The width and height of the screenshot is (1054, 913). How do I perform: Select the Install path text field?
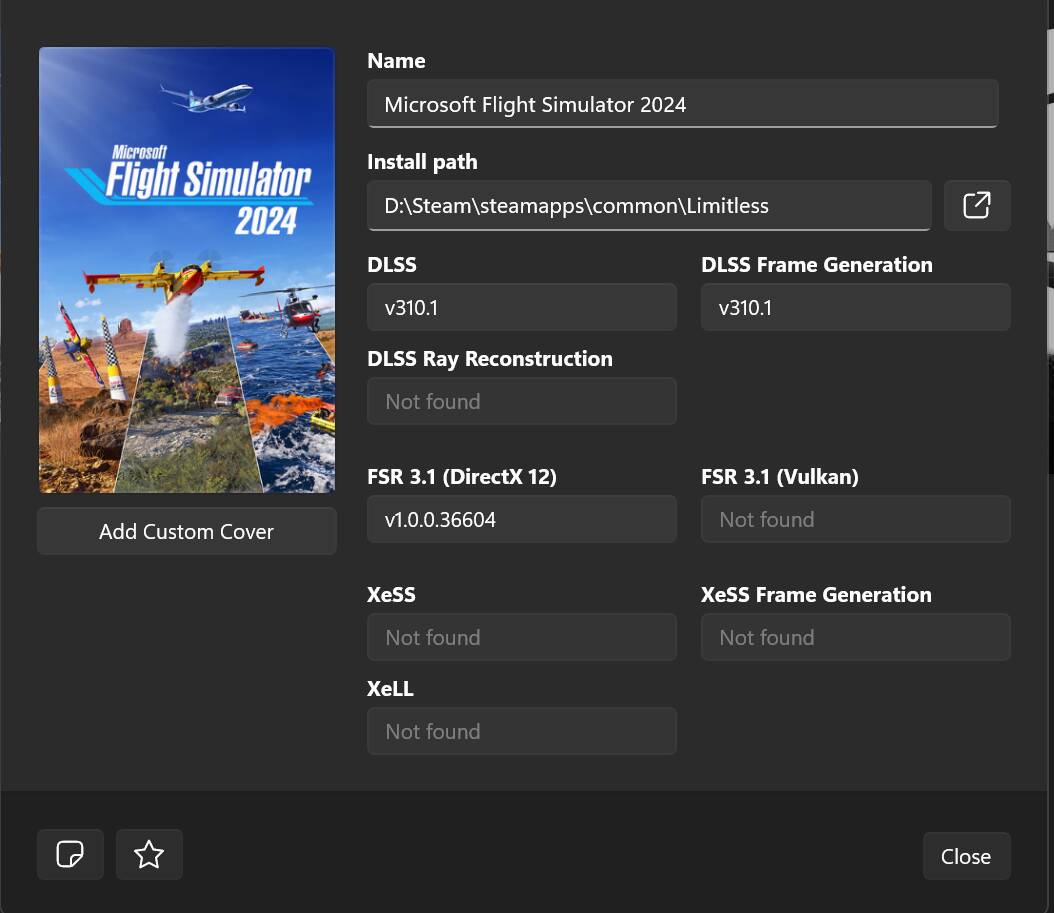pyautogui.click(x=649, y=206)
